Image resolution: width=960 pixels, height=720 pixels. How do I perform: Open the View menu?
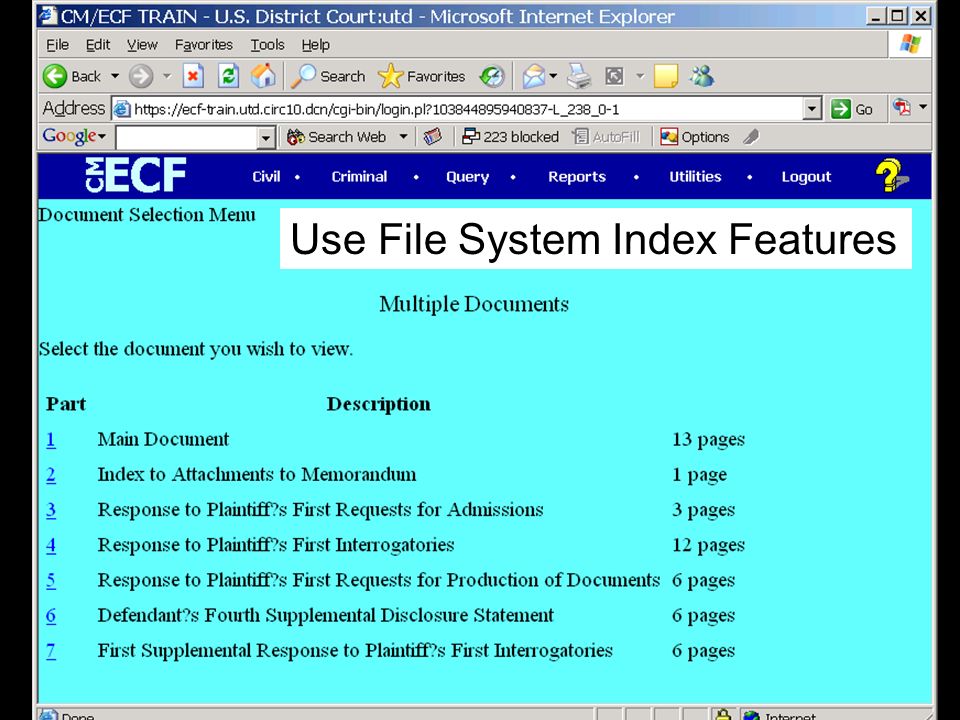[x=142, y=45]
